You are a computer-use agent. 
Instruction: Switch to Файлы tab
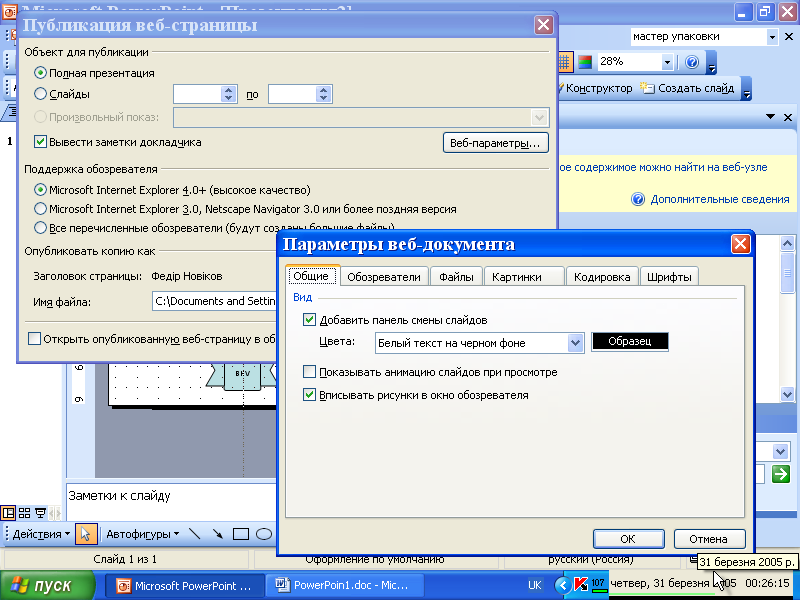[x=456, y=277]
